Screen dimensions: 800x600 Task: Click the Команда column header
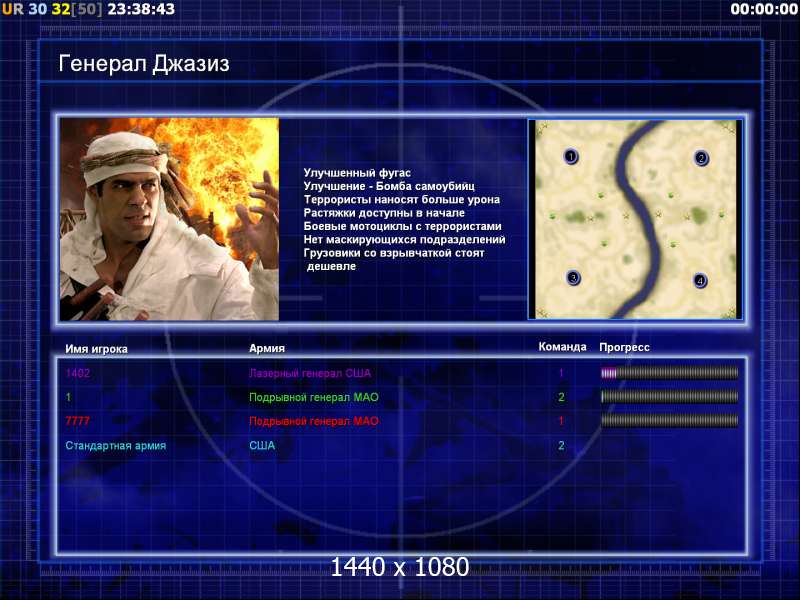coord(563,347)
